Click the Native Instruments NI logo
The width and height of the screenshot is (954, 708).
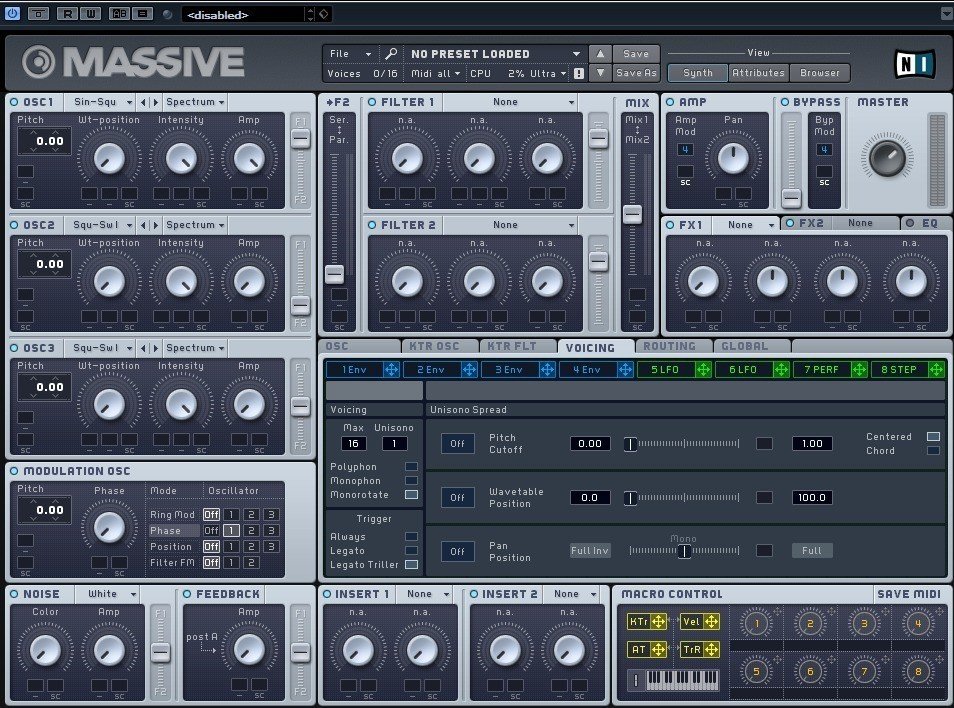914,64
